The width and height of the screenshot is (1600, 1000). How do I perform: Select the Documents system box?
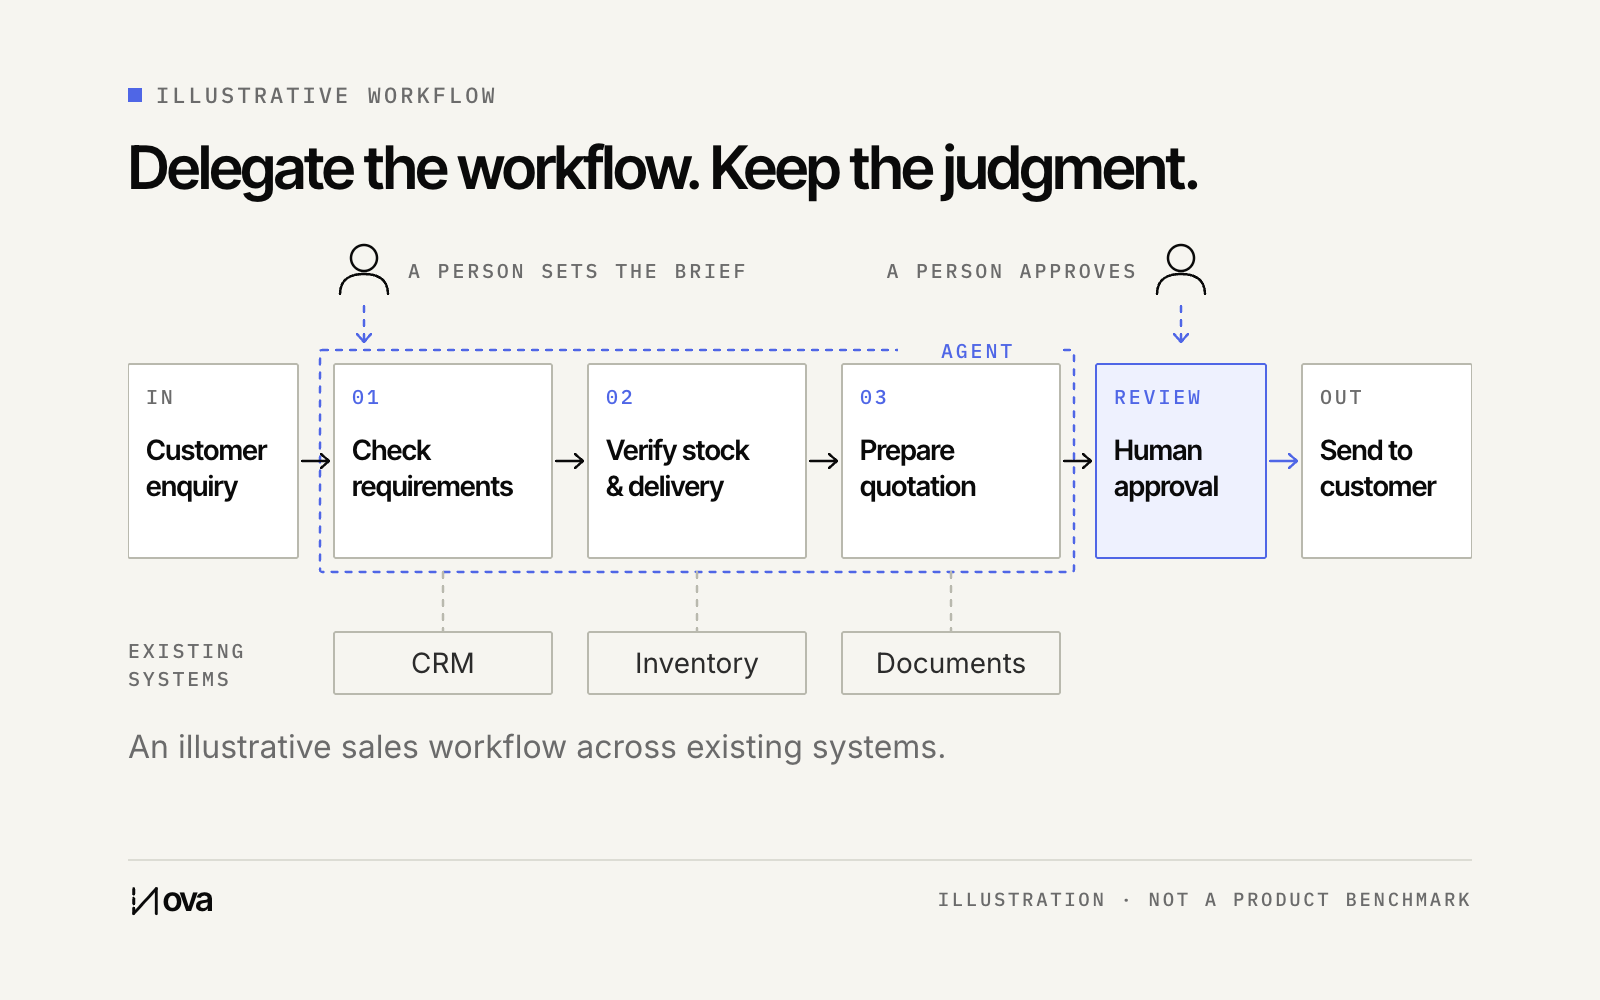pos(951,663)
